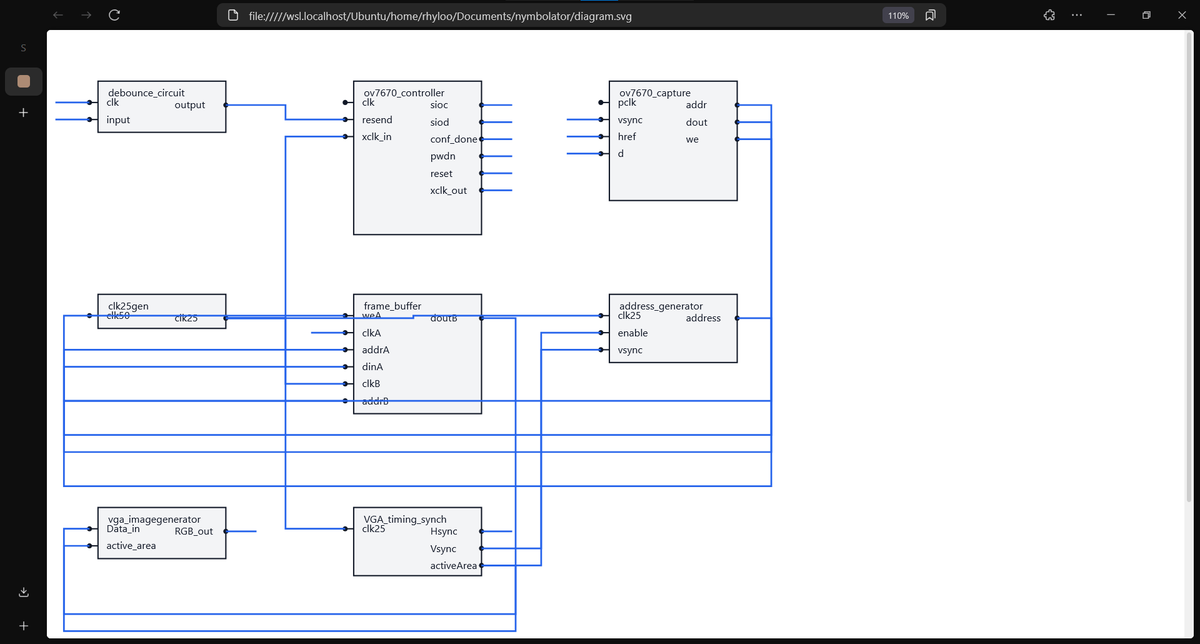Select the ov7670_capture block title

pos(655,93)
